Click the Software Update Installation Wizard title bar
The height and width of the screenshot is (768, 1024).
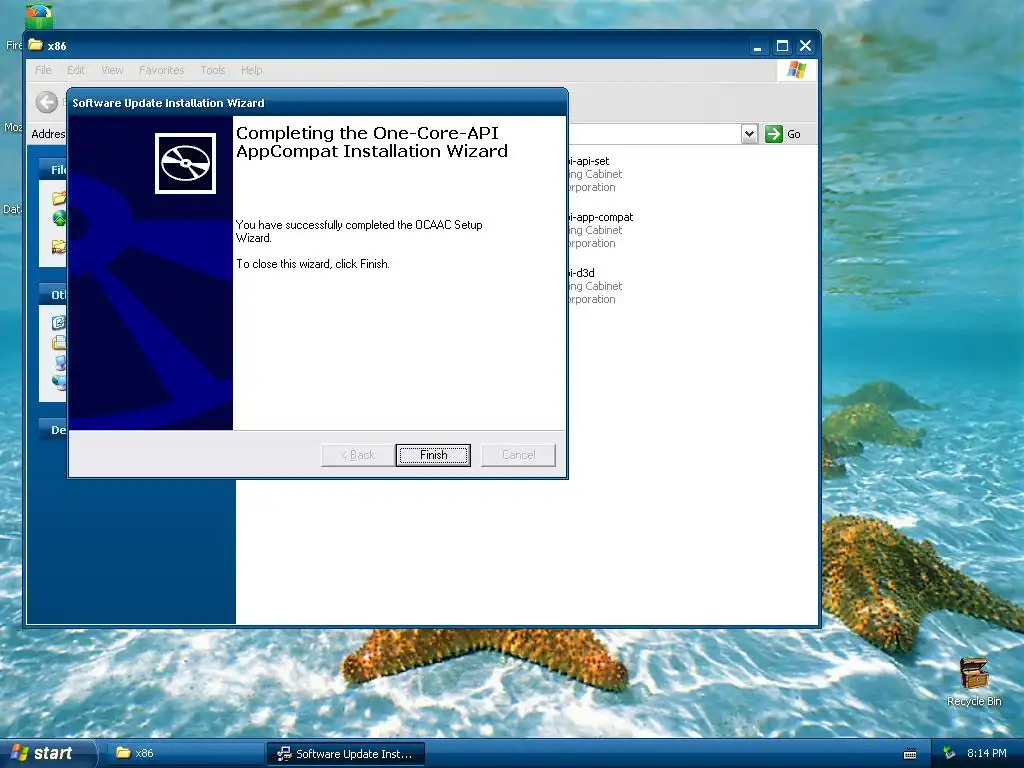(317, 103)
